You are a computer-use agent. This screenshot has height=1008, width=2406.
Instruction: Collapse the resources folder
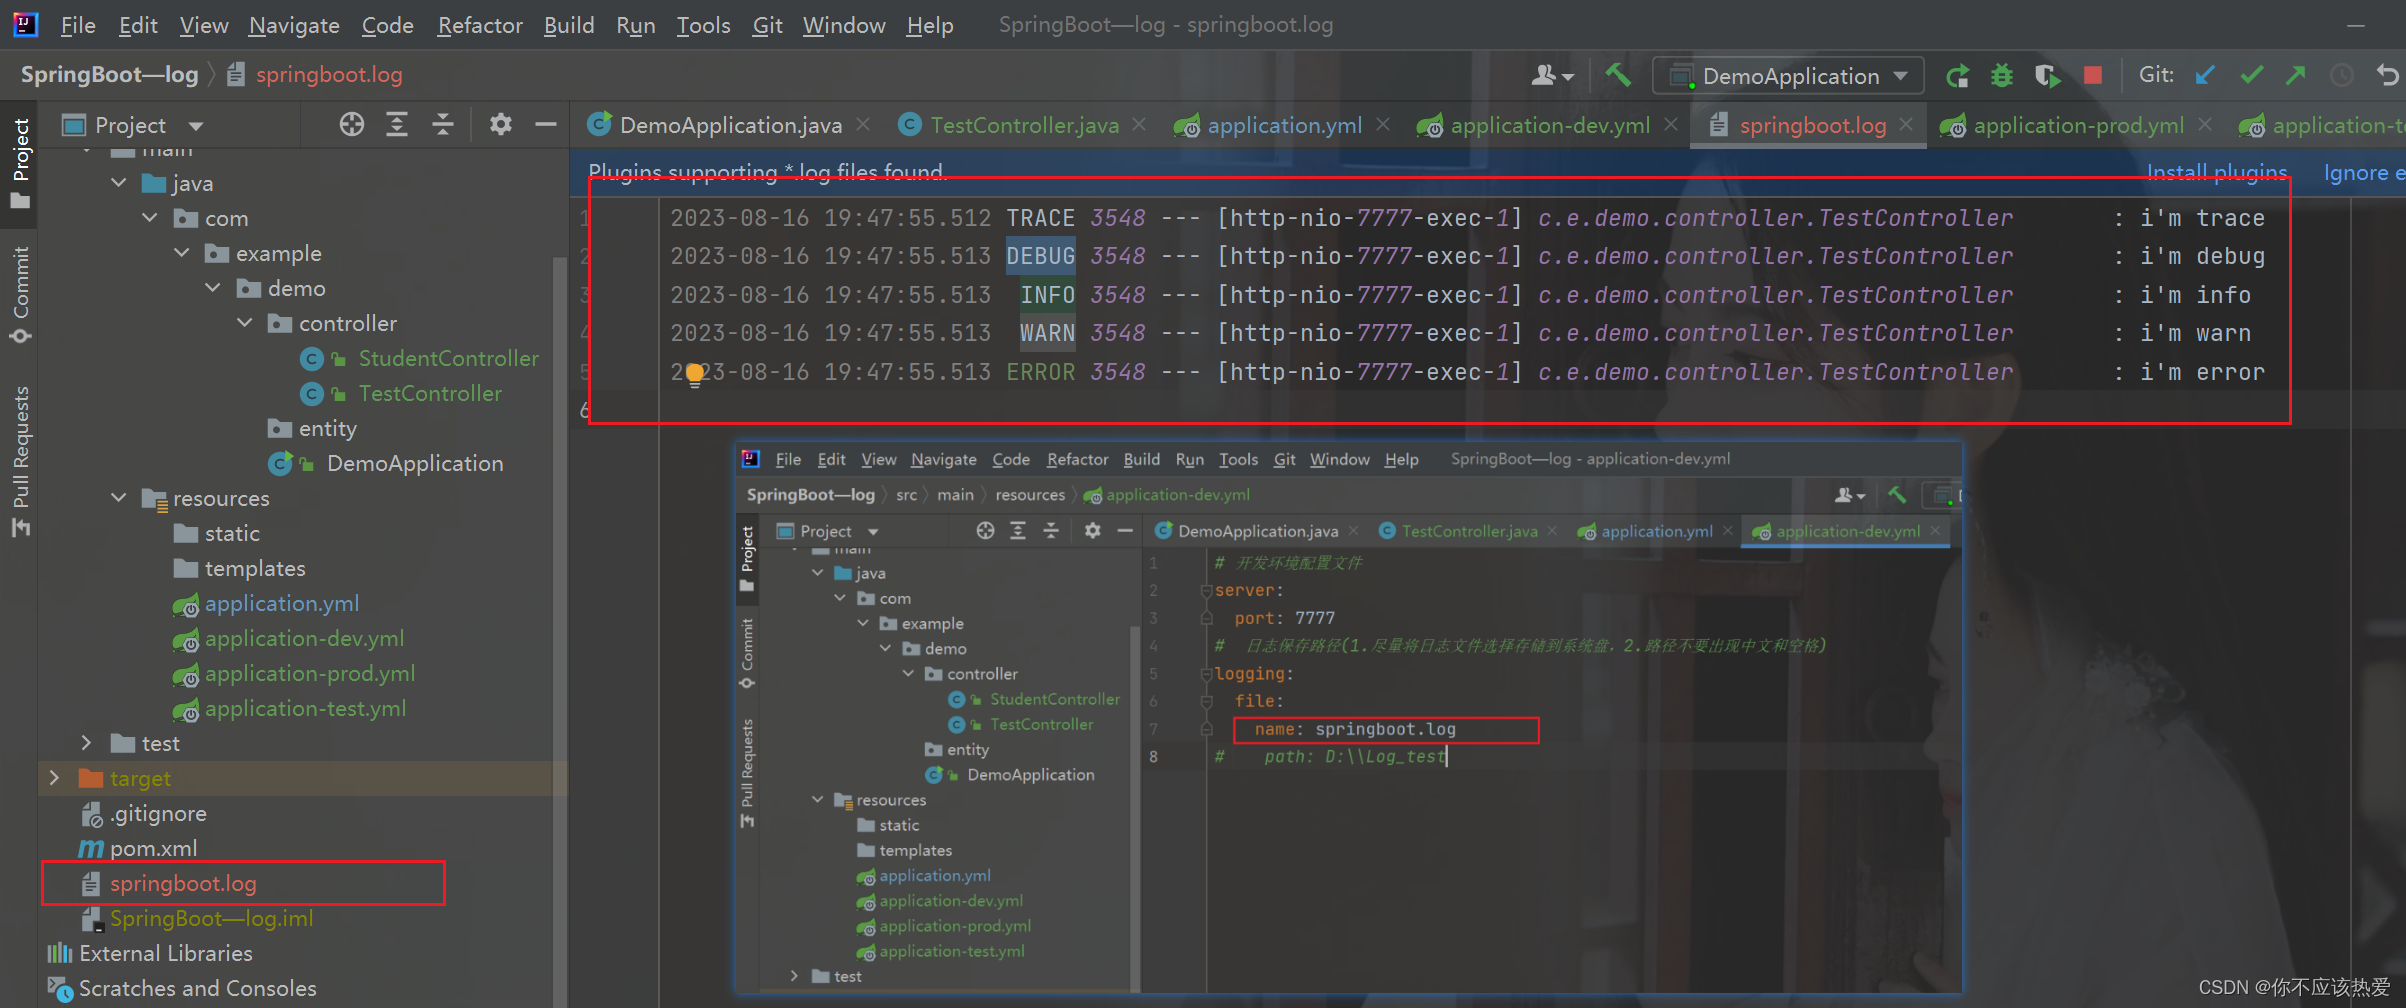coord(119,498)
